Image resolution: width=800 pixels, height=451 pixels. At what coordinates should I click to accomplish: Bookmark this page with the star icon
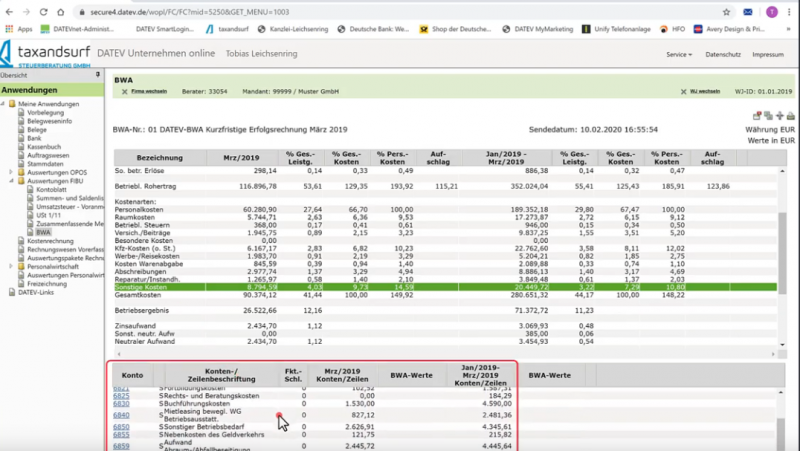[725, 11]
